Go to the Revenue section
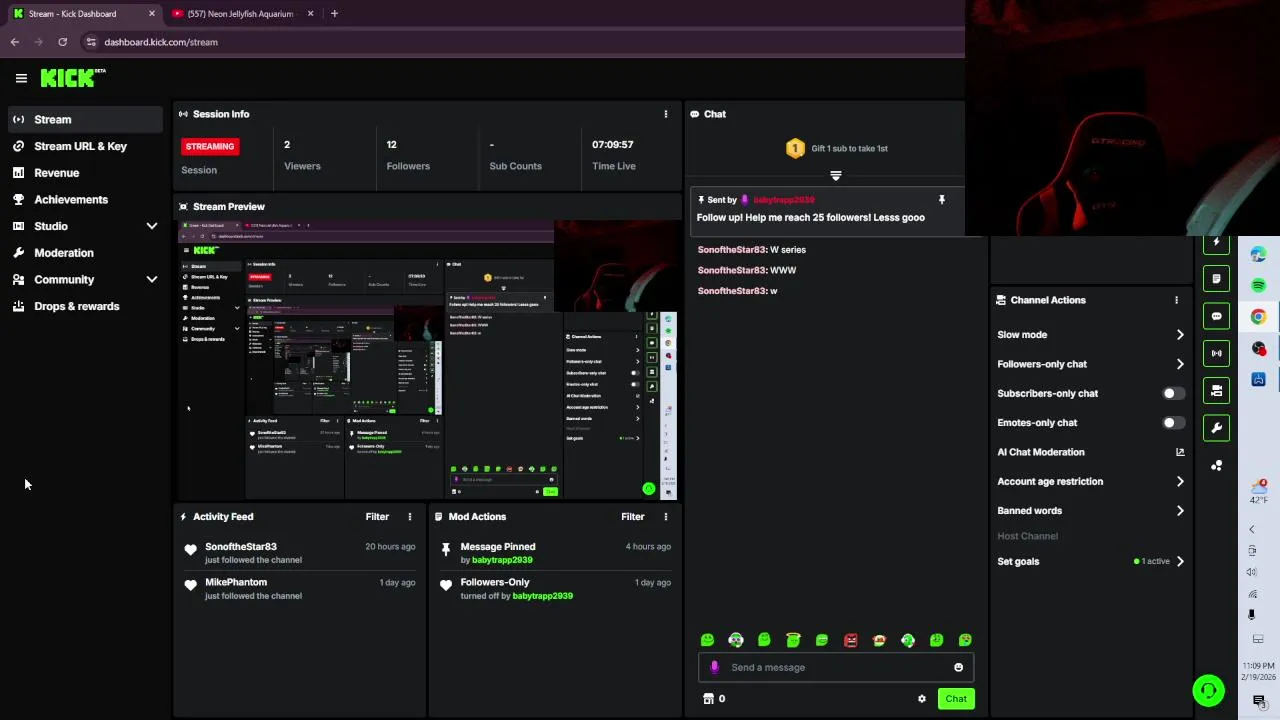 pos(85,173)
